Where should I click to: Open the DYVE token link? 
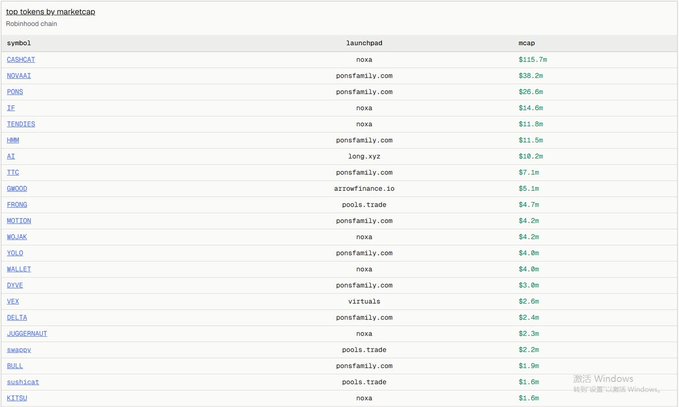click(x=15, y=285)
